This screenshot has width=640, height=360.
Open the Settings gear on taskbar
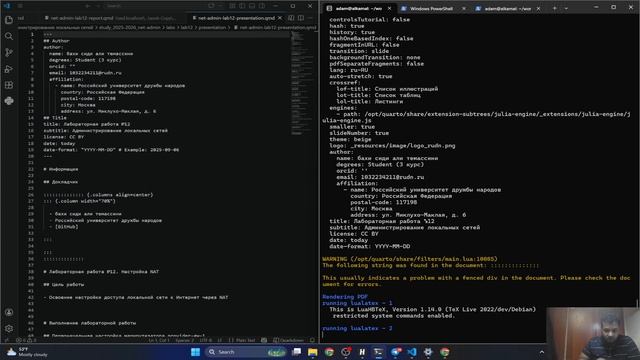[x=428, y=352]
